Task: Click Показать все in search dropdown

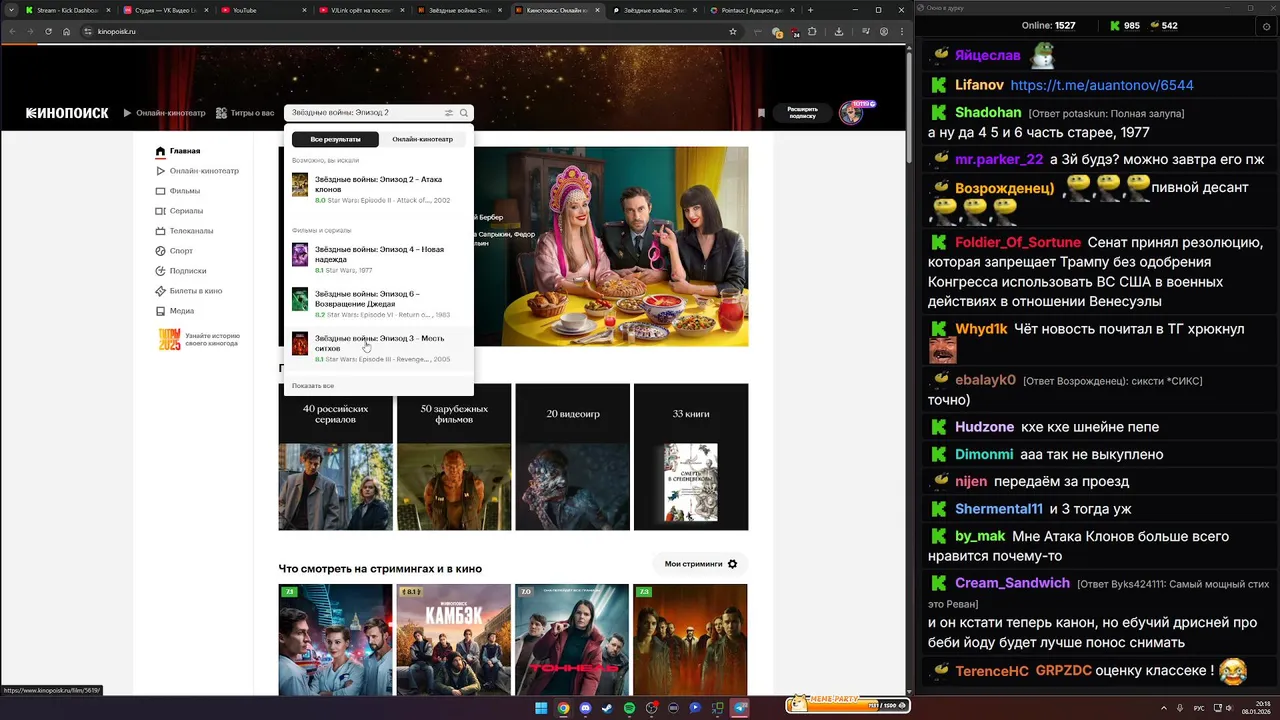Action: (313, 386)
